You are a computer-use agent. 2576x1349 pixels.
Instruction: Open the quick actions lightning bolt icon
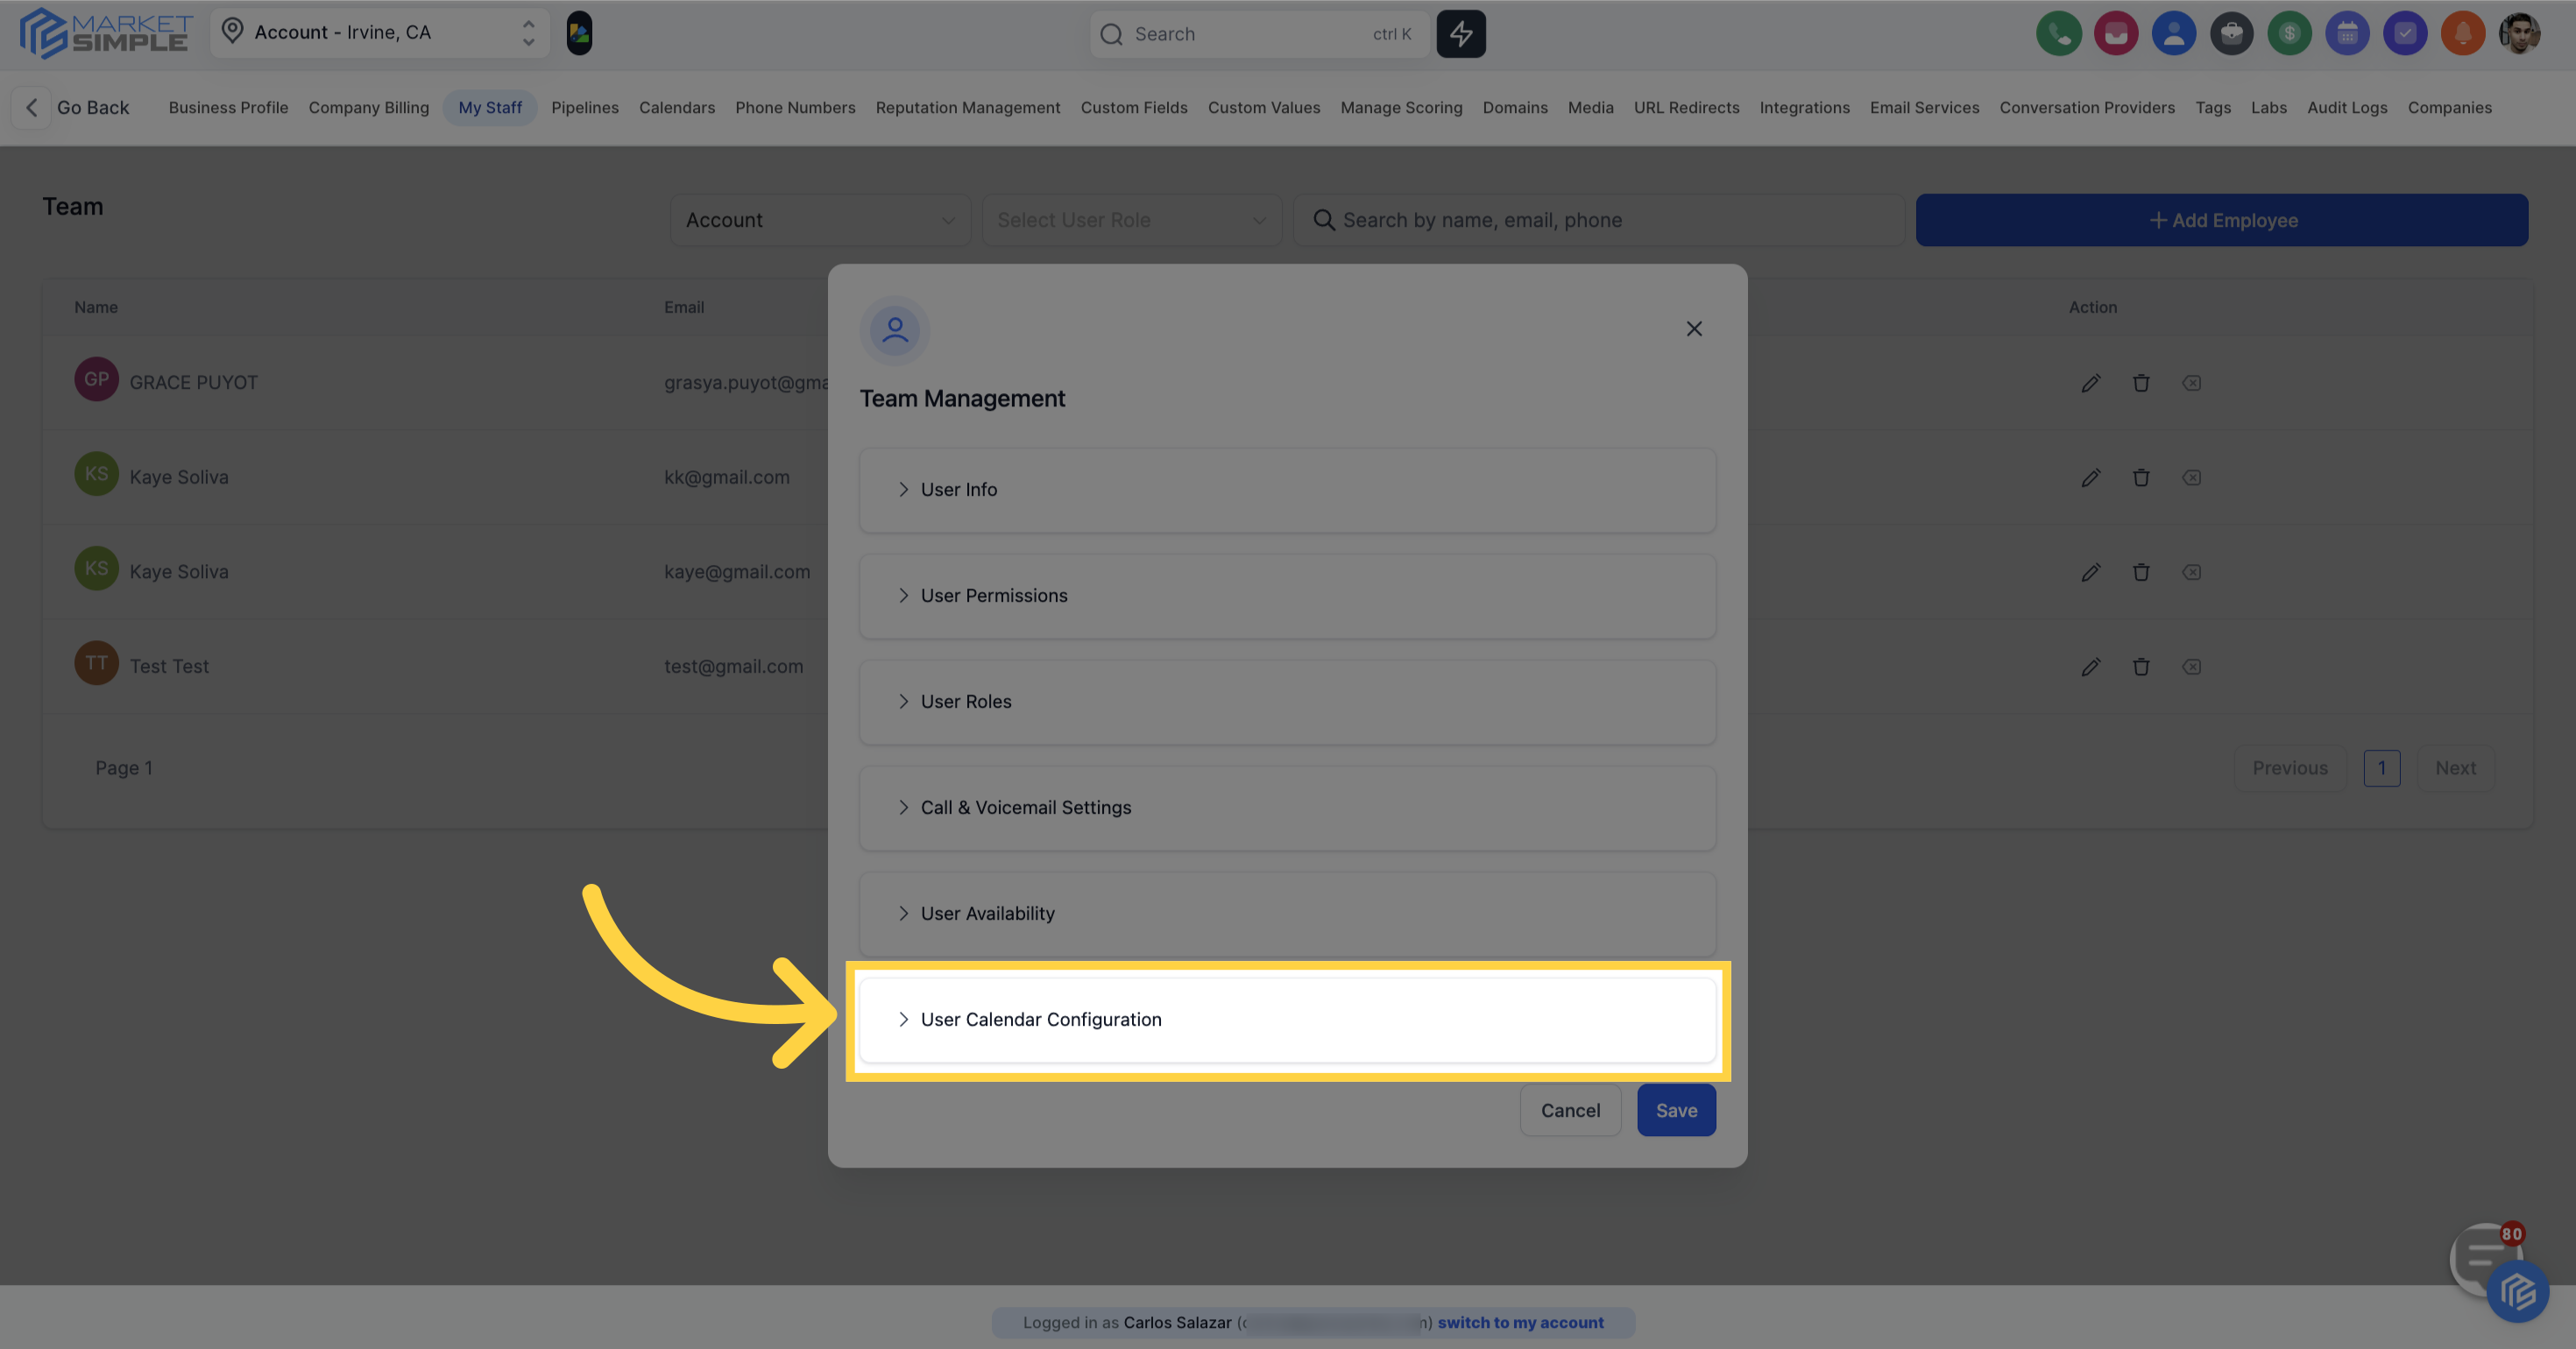click(1461, 33)
